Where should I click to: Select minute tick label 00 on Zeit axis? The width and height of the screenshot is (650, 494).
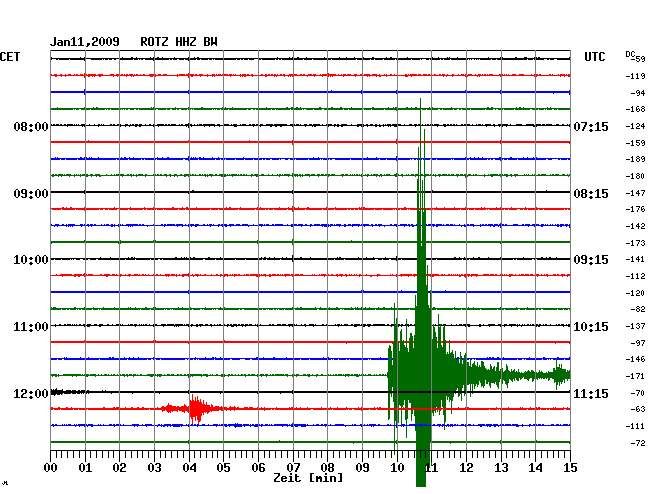51,468
